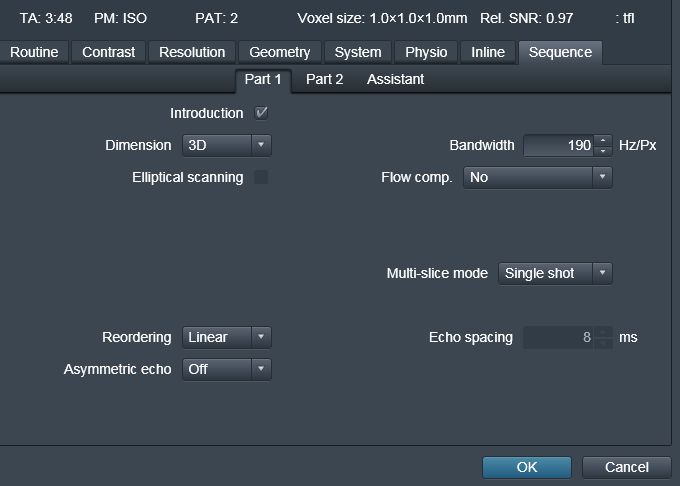The image size is (680, 486).
Task: Open the Resolution tab
Action: click(193, 52)
